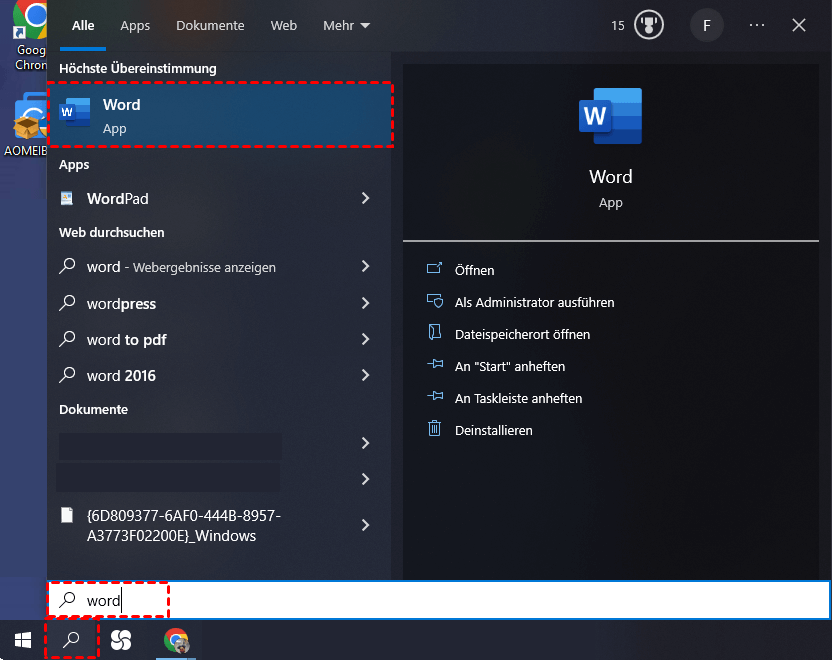Choose Deinstallieren for Word
The image size is (832, 660).
point(493,430)
